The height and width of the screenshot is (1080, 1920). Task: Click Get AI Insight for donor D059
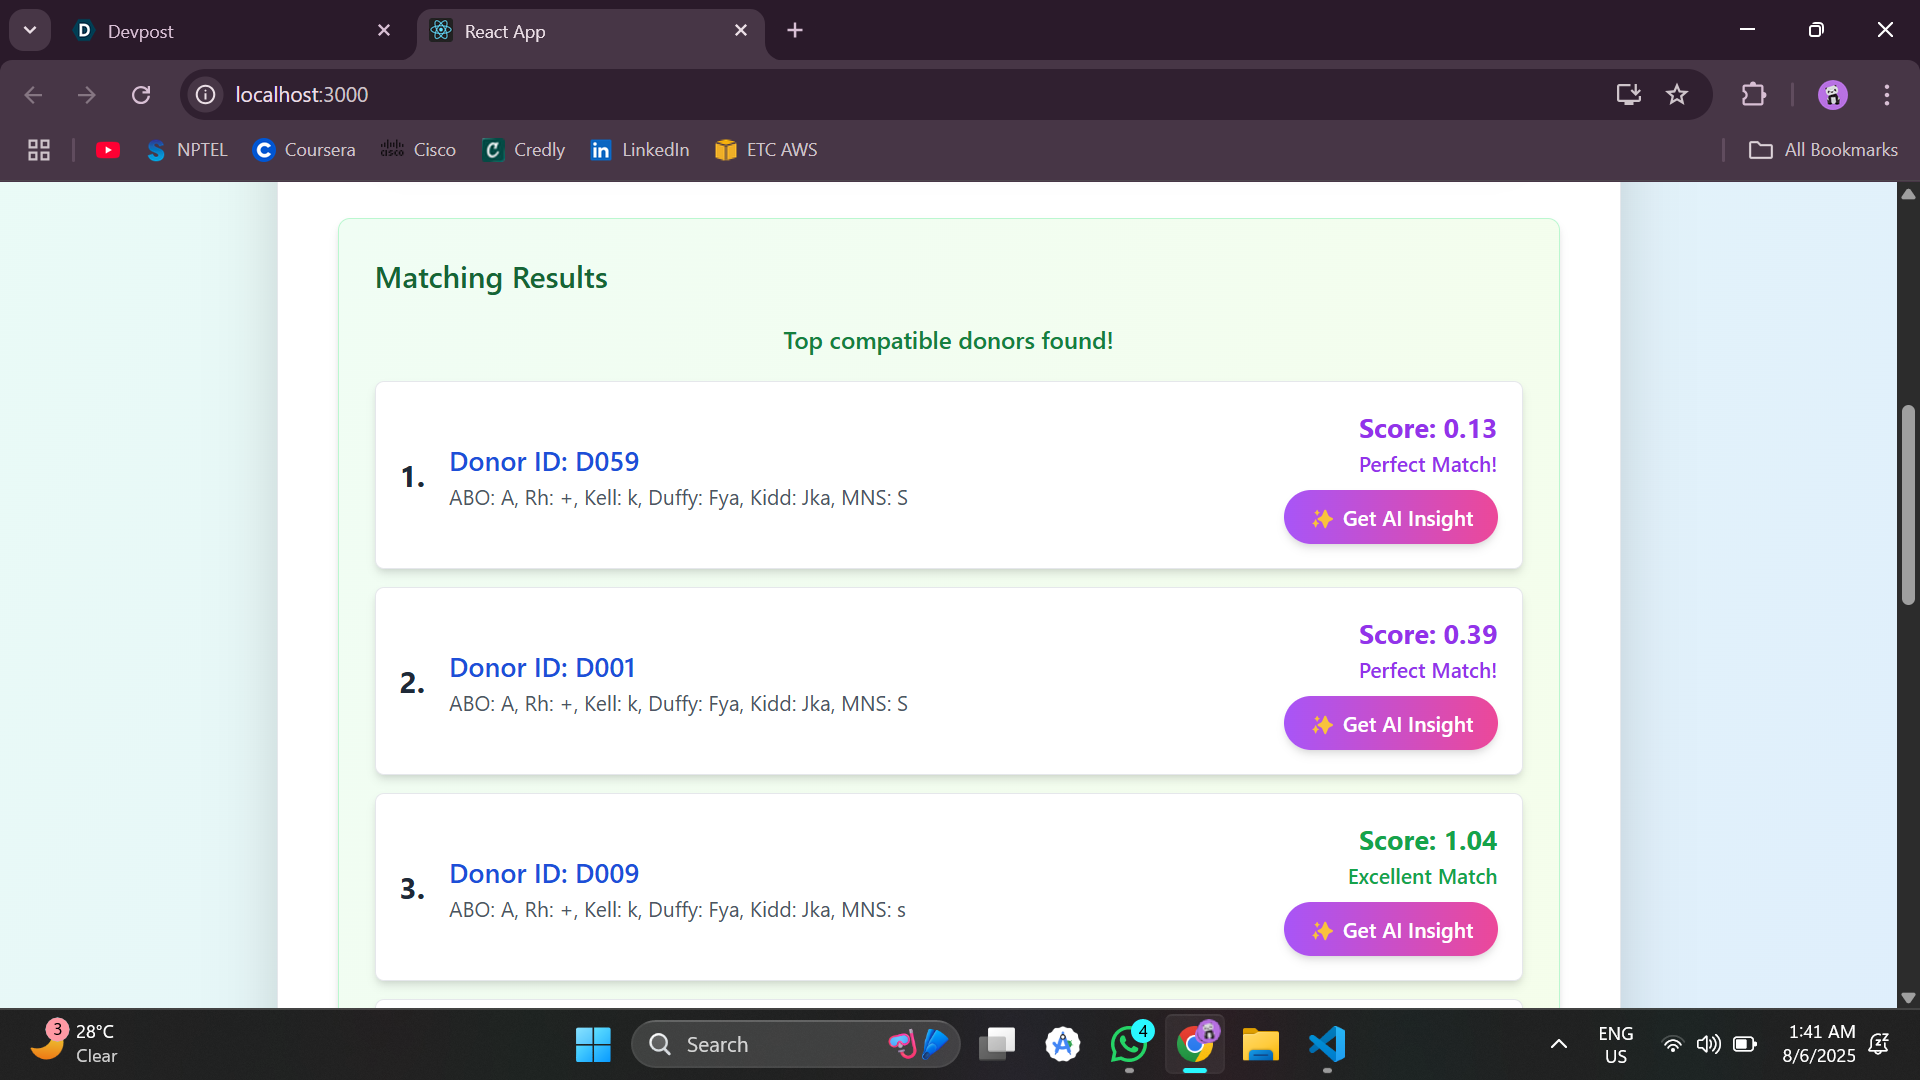1390,518
